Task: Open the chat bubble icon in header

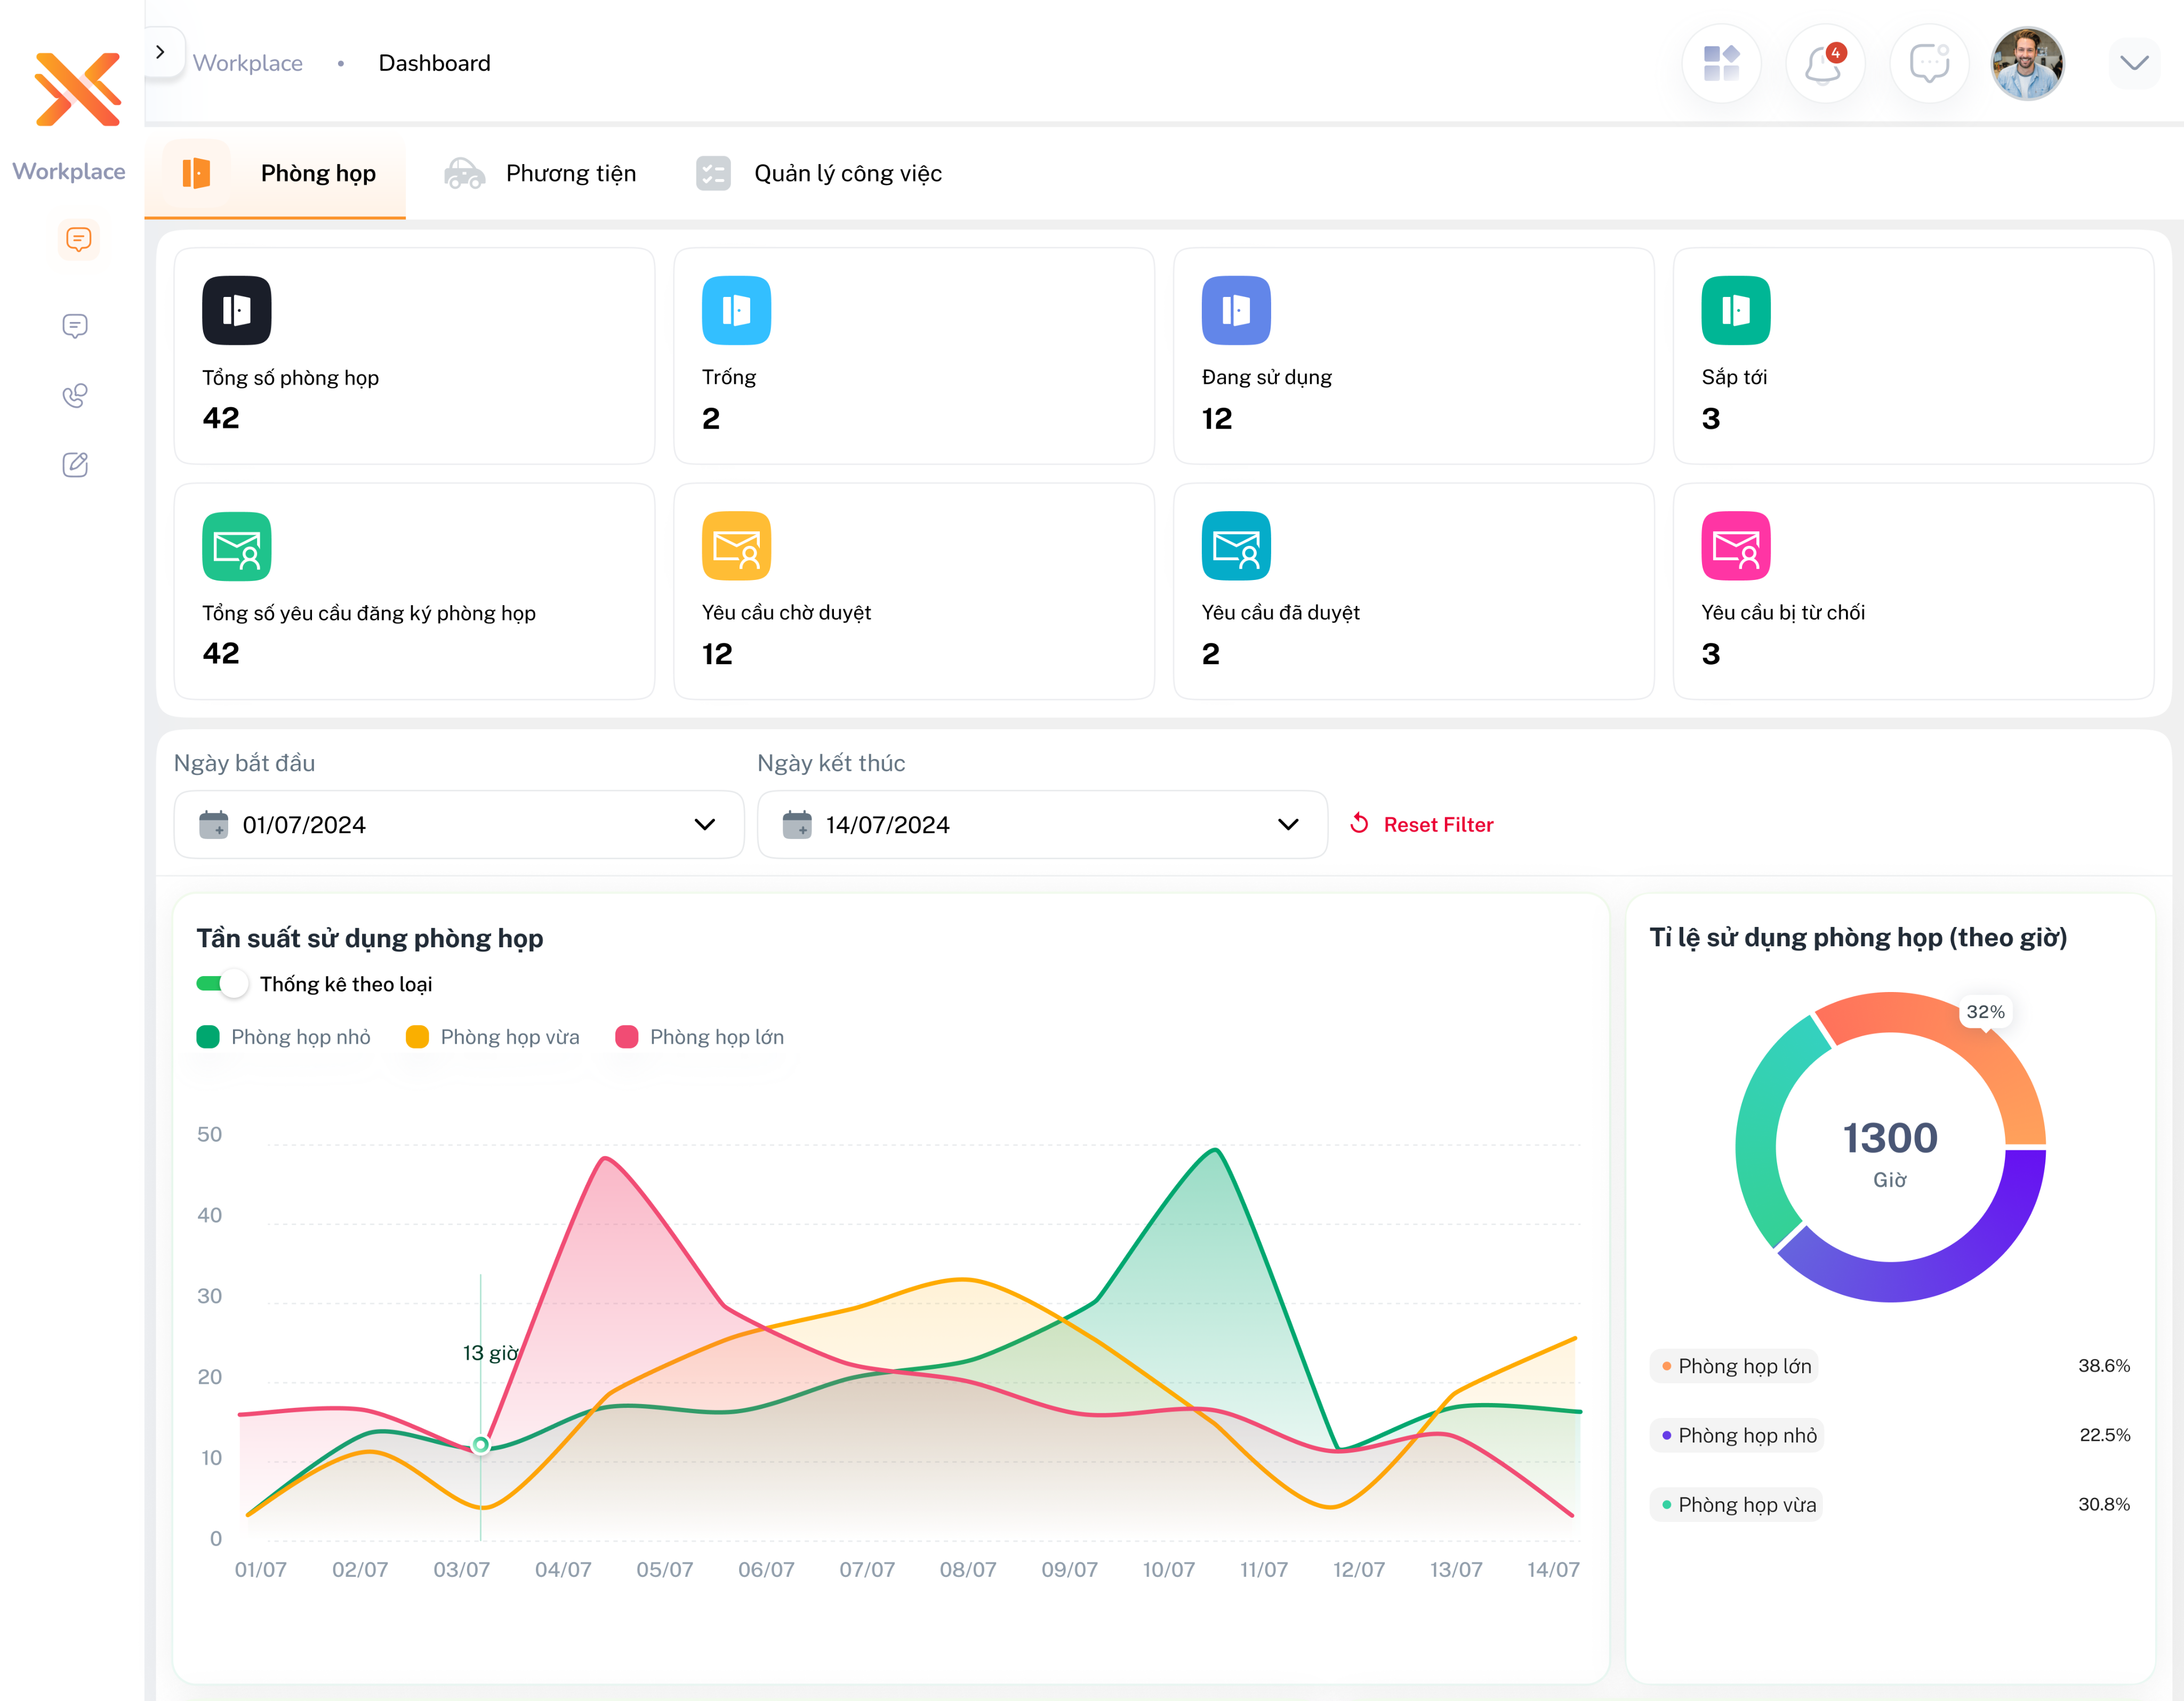Action: [x=1928, y=64]
